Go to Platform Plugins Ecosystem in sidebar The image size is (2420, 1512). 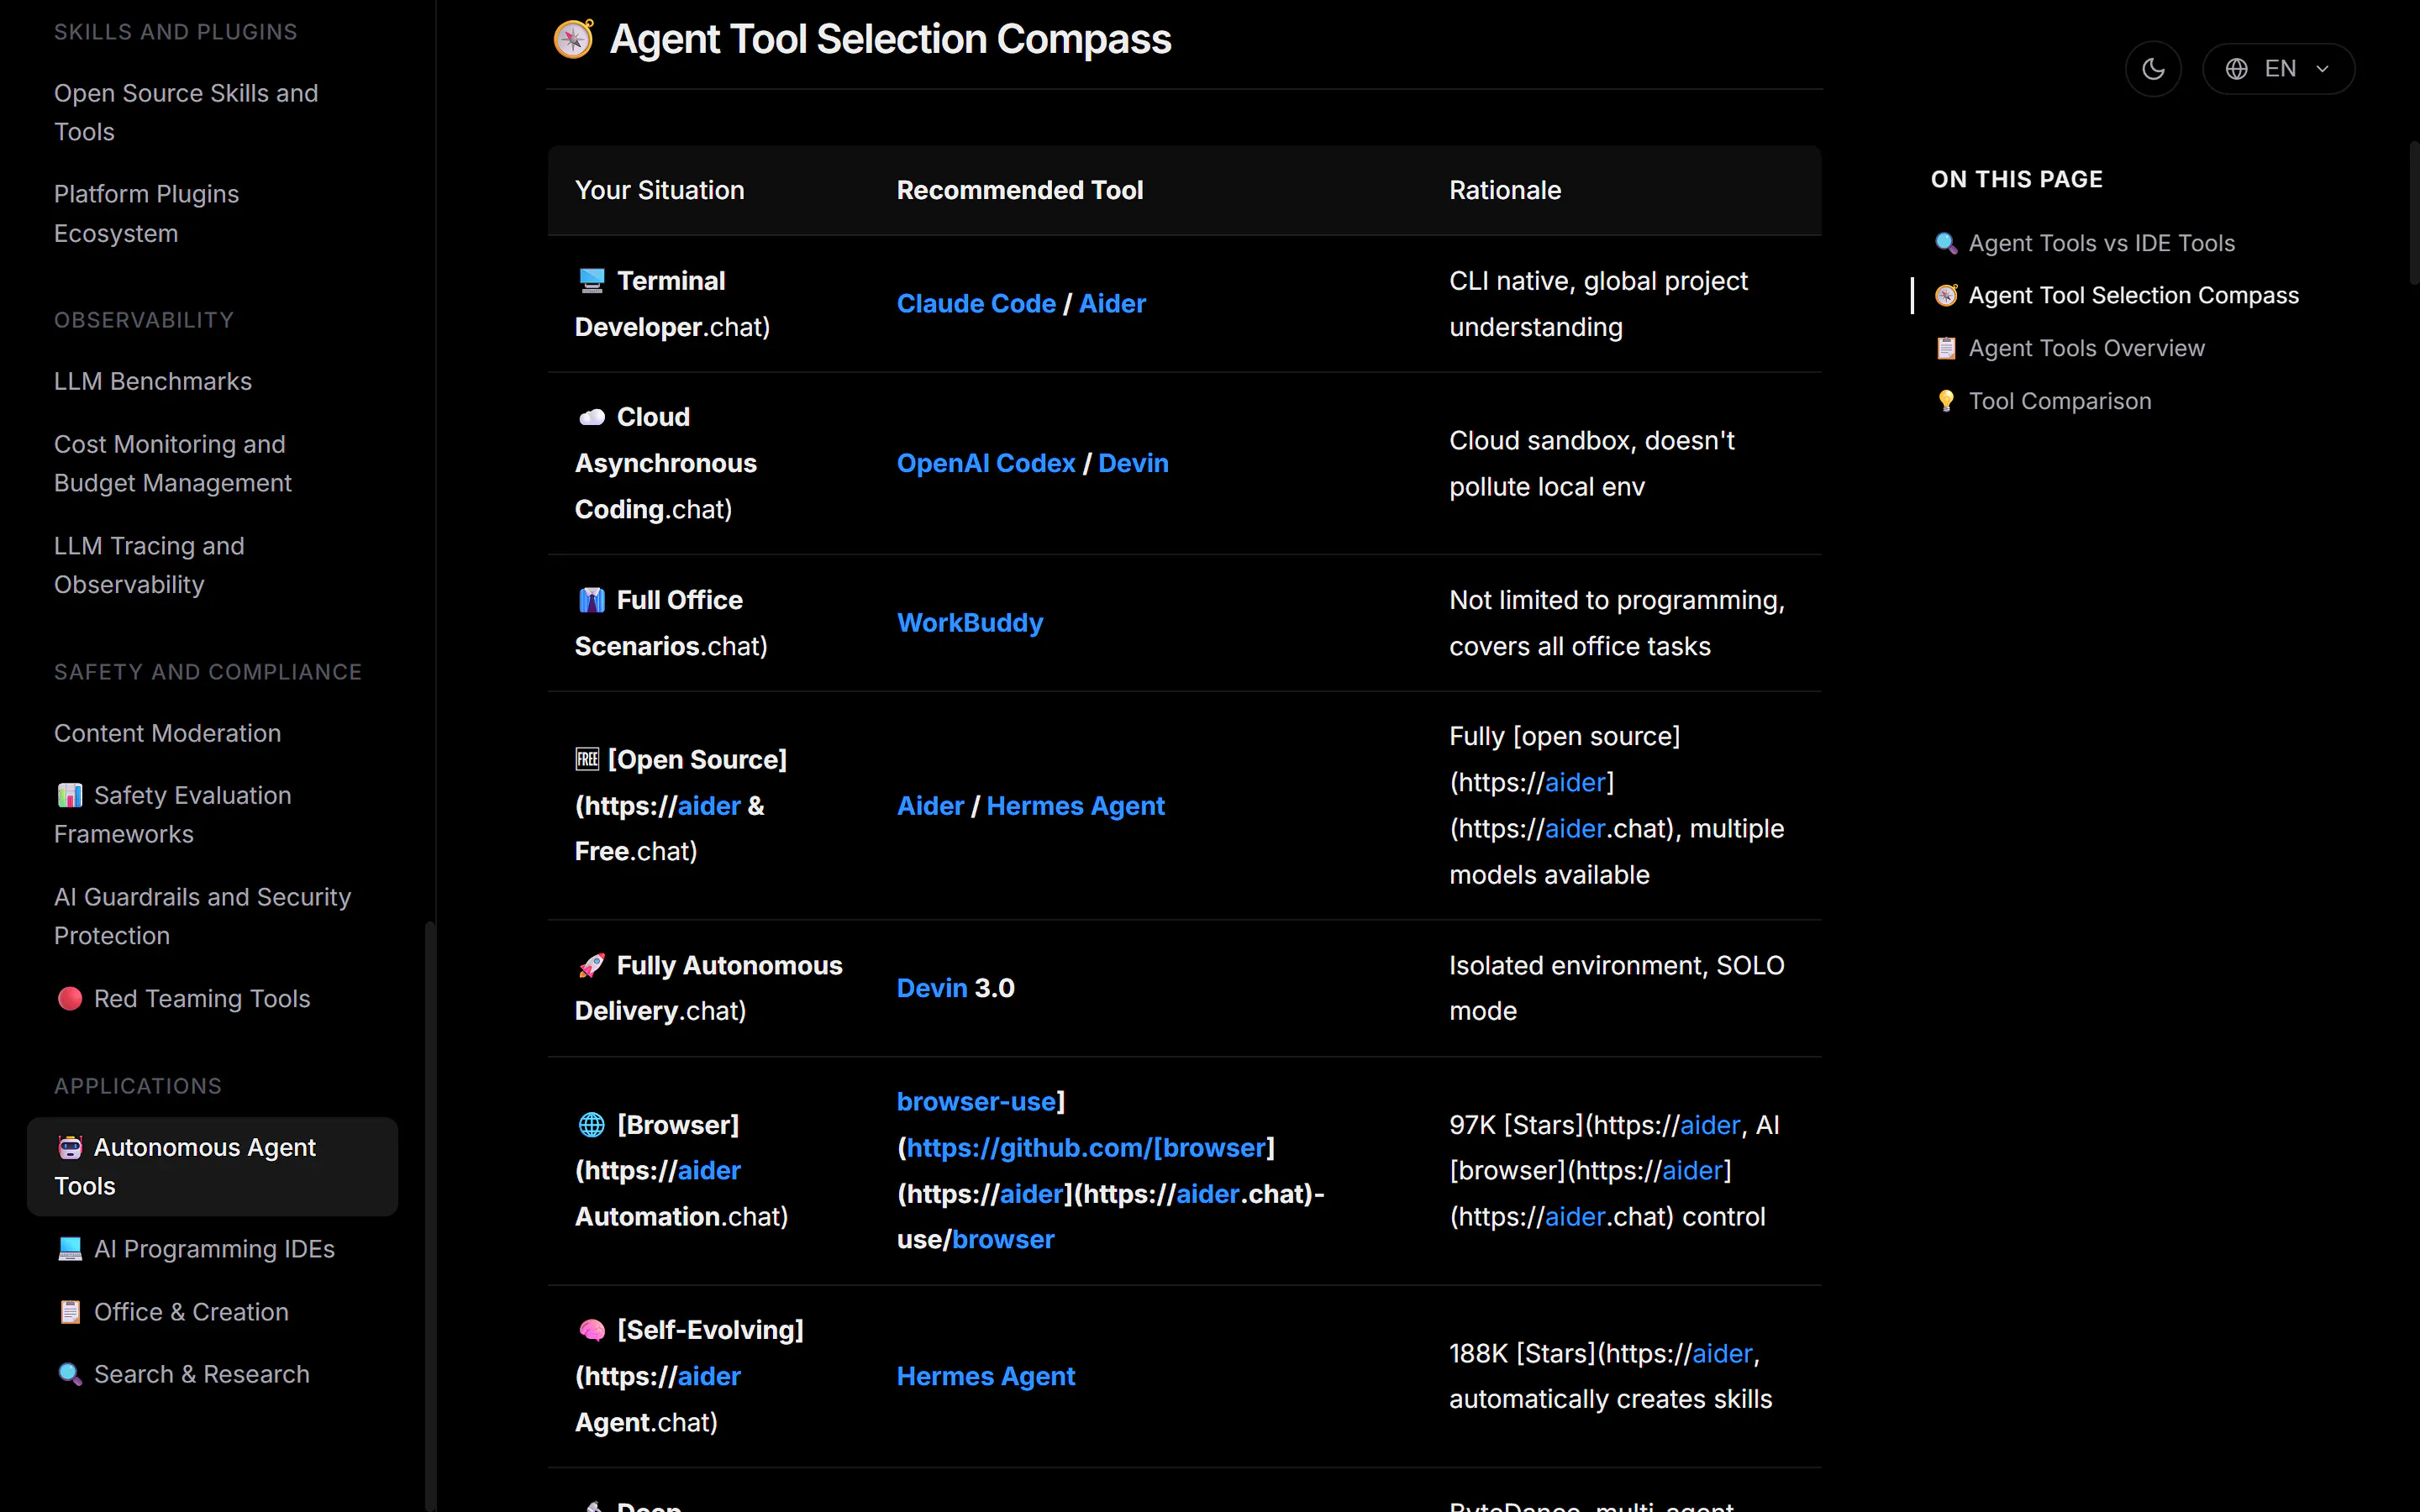click(x=146, y=213)
